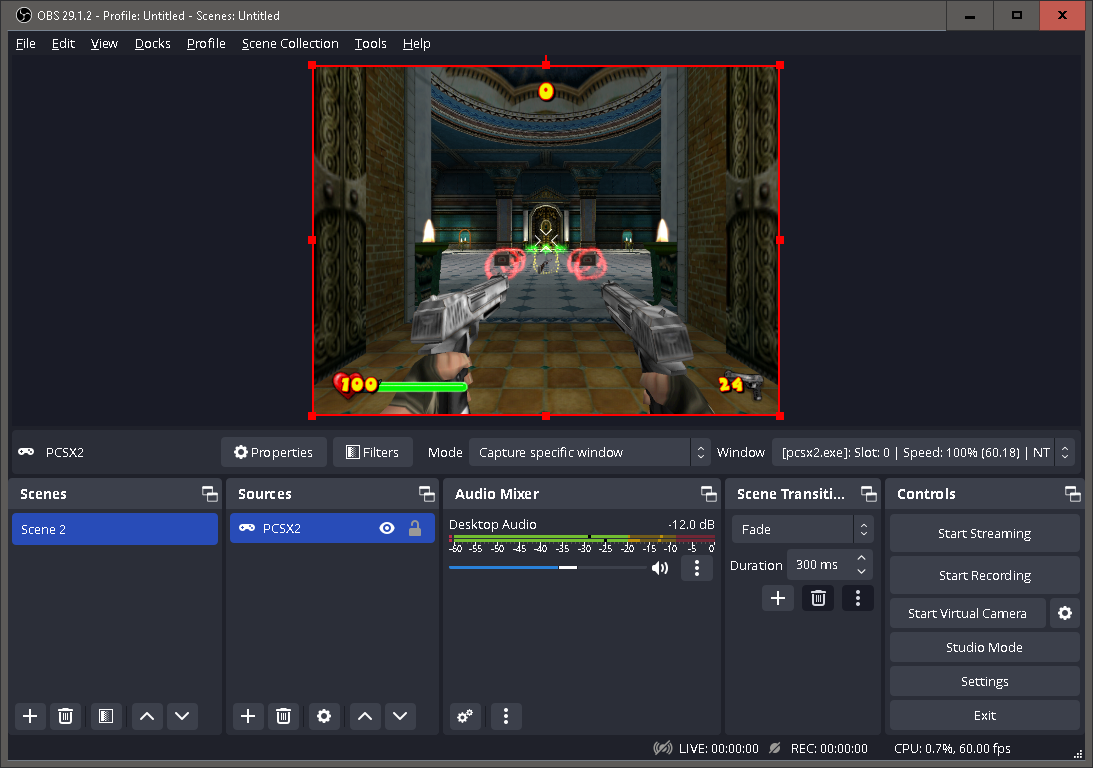Hide the PCSX2 source with the eye icon
The height and width of the screenshot is (768, 1093).
click(387, 528)
